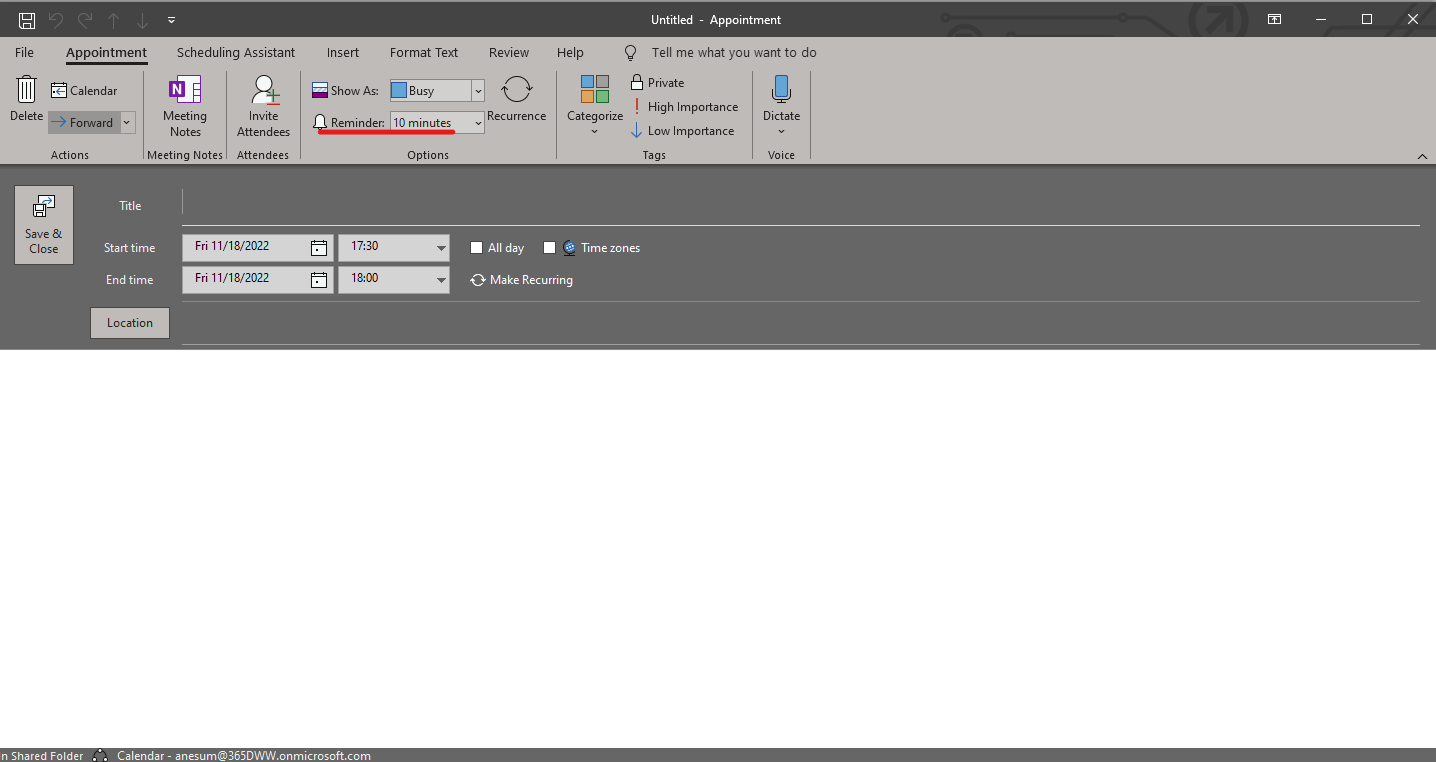1436x762 pixels.
Task: Switch to the Review tab
Action: (509, 53)
